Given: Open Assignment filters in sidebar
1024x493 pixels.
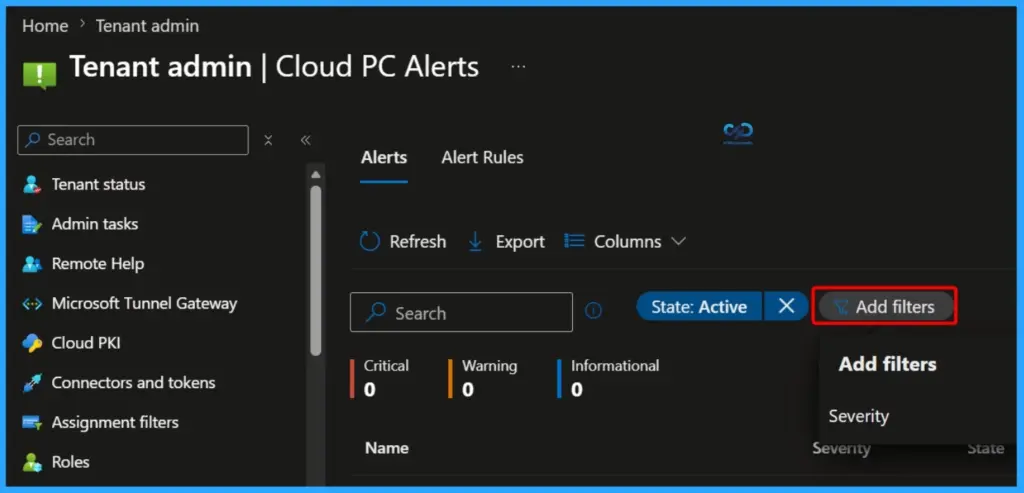Looking at the screenshot, I should tap(115, 422).
